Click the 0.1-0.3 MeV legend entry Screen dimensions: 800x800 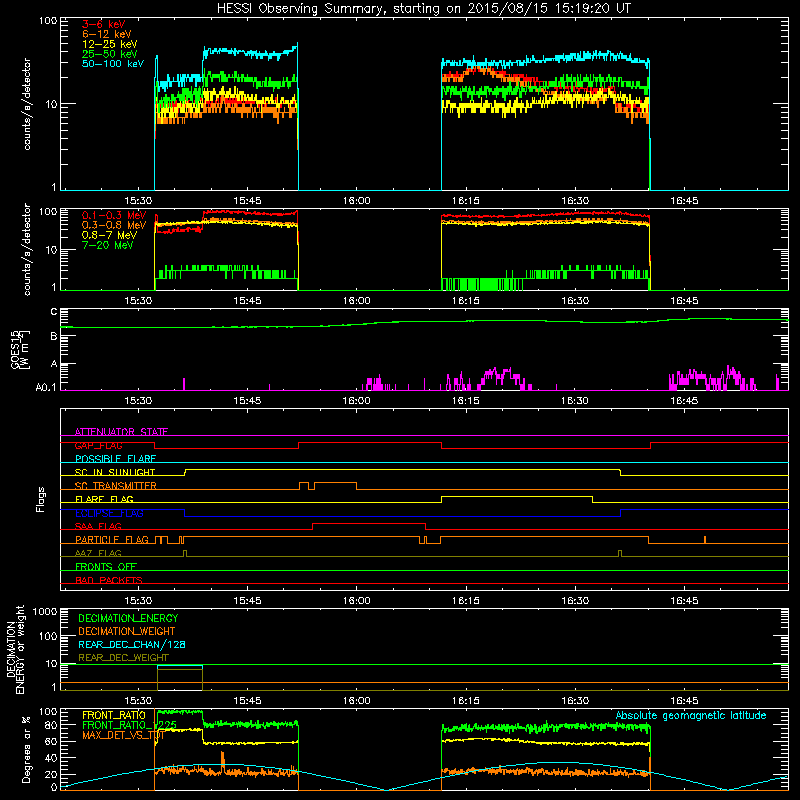coord(114,215)
